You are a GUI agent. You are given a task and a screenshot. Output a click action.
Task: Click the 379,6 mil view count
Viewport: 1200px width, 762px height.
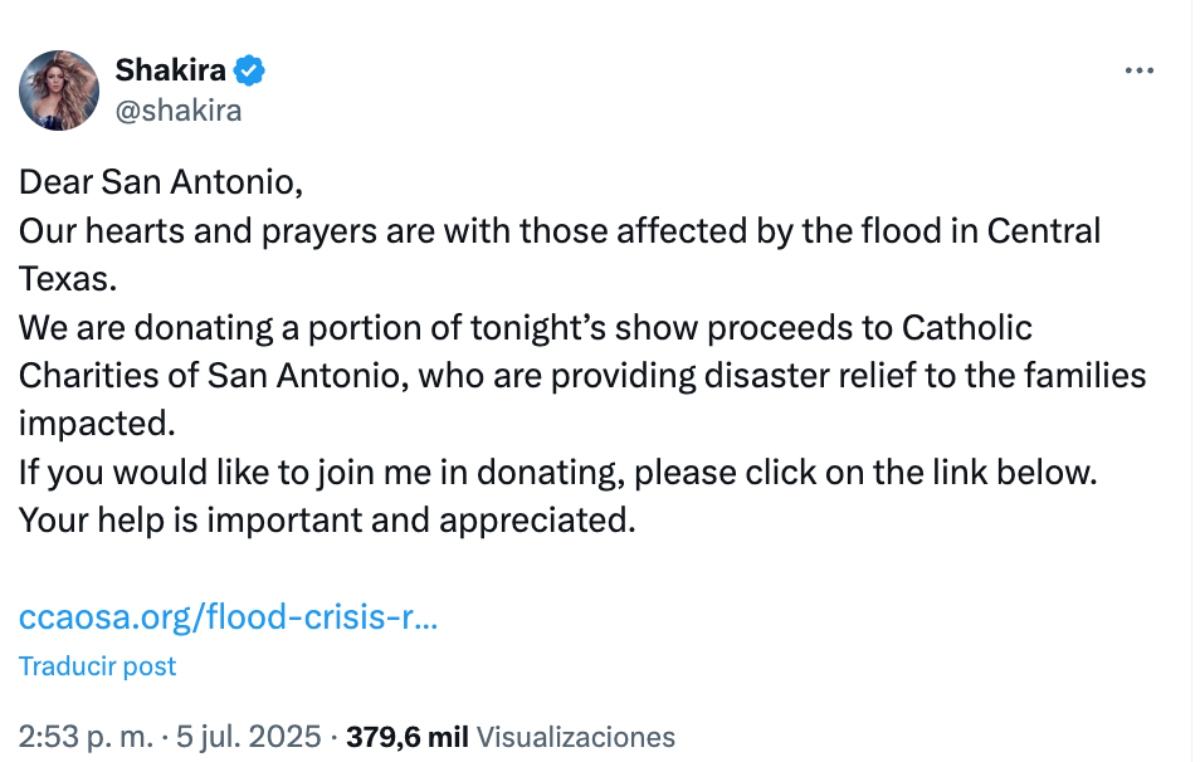tap(407, 738)
